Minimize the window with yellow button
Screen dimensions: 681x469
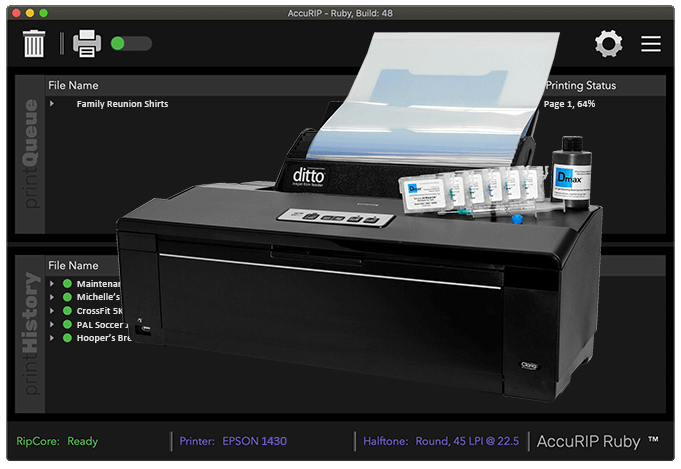(x=30, y=13)
